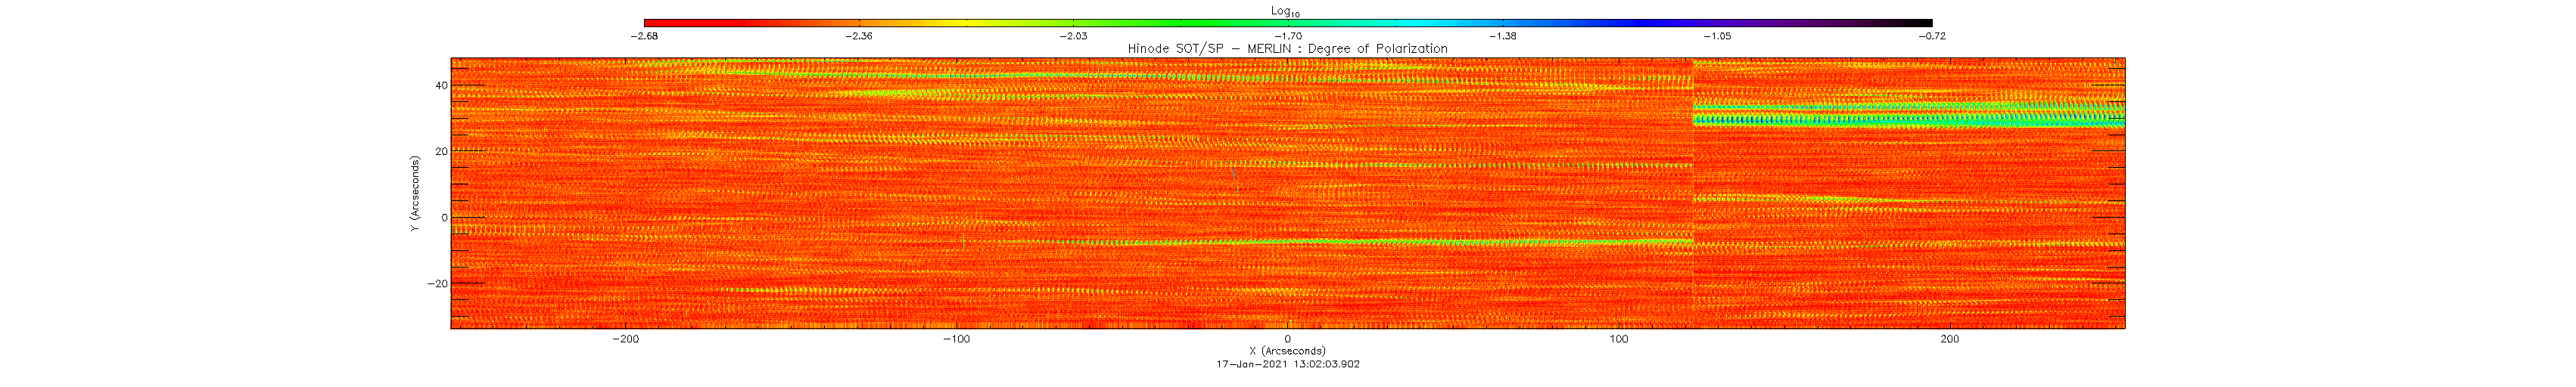Click the Log10 colorbar label

coord(1286,11)
